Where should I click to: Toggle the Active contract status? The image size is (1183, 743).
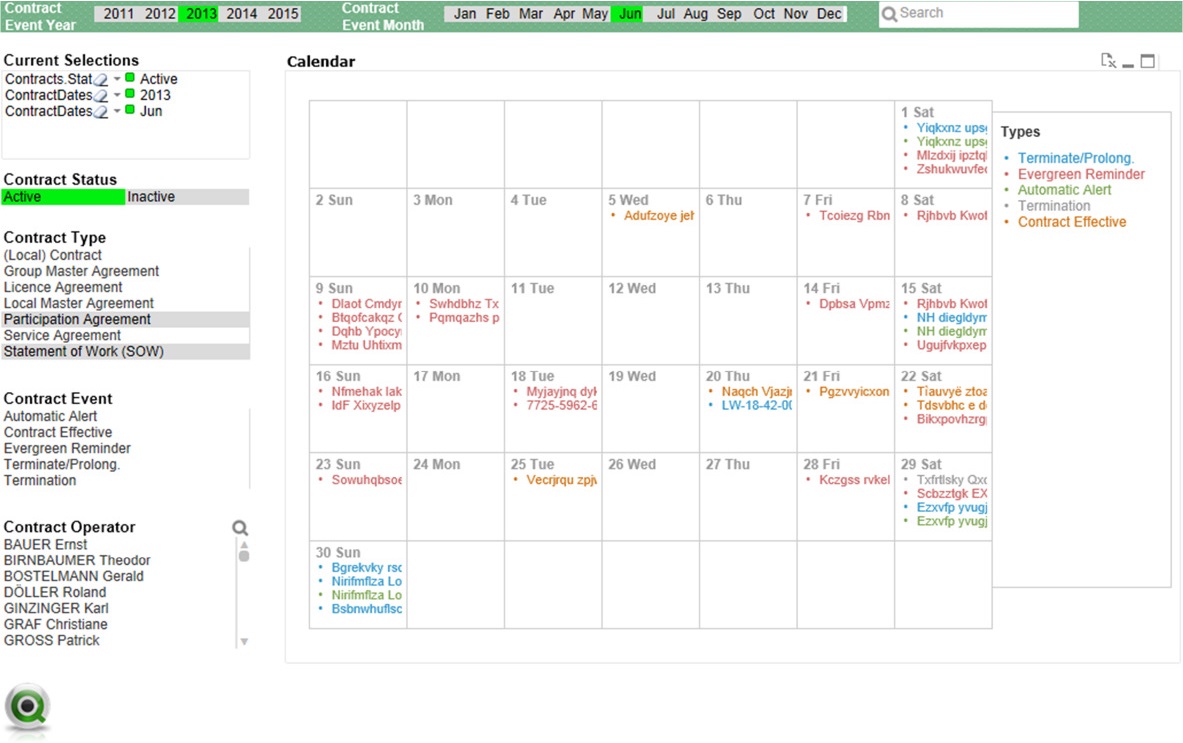pyautogui.click(x=63, y=197)
